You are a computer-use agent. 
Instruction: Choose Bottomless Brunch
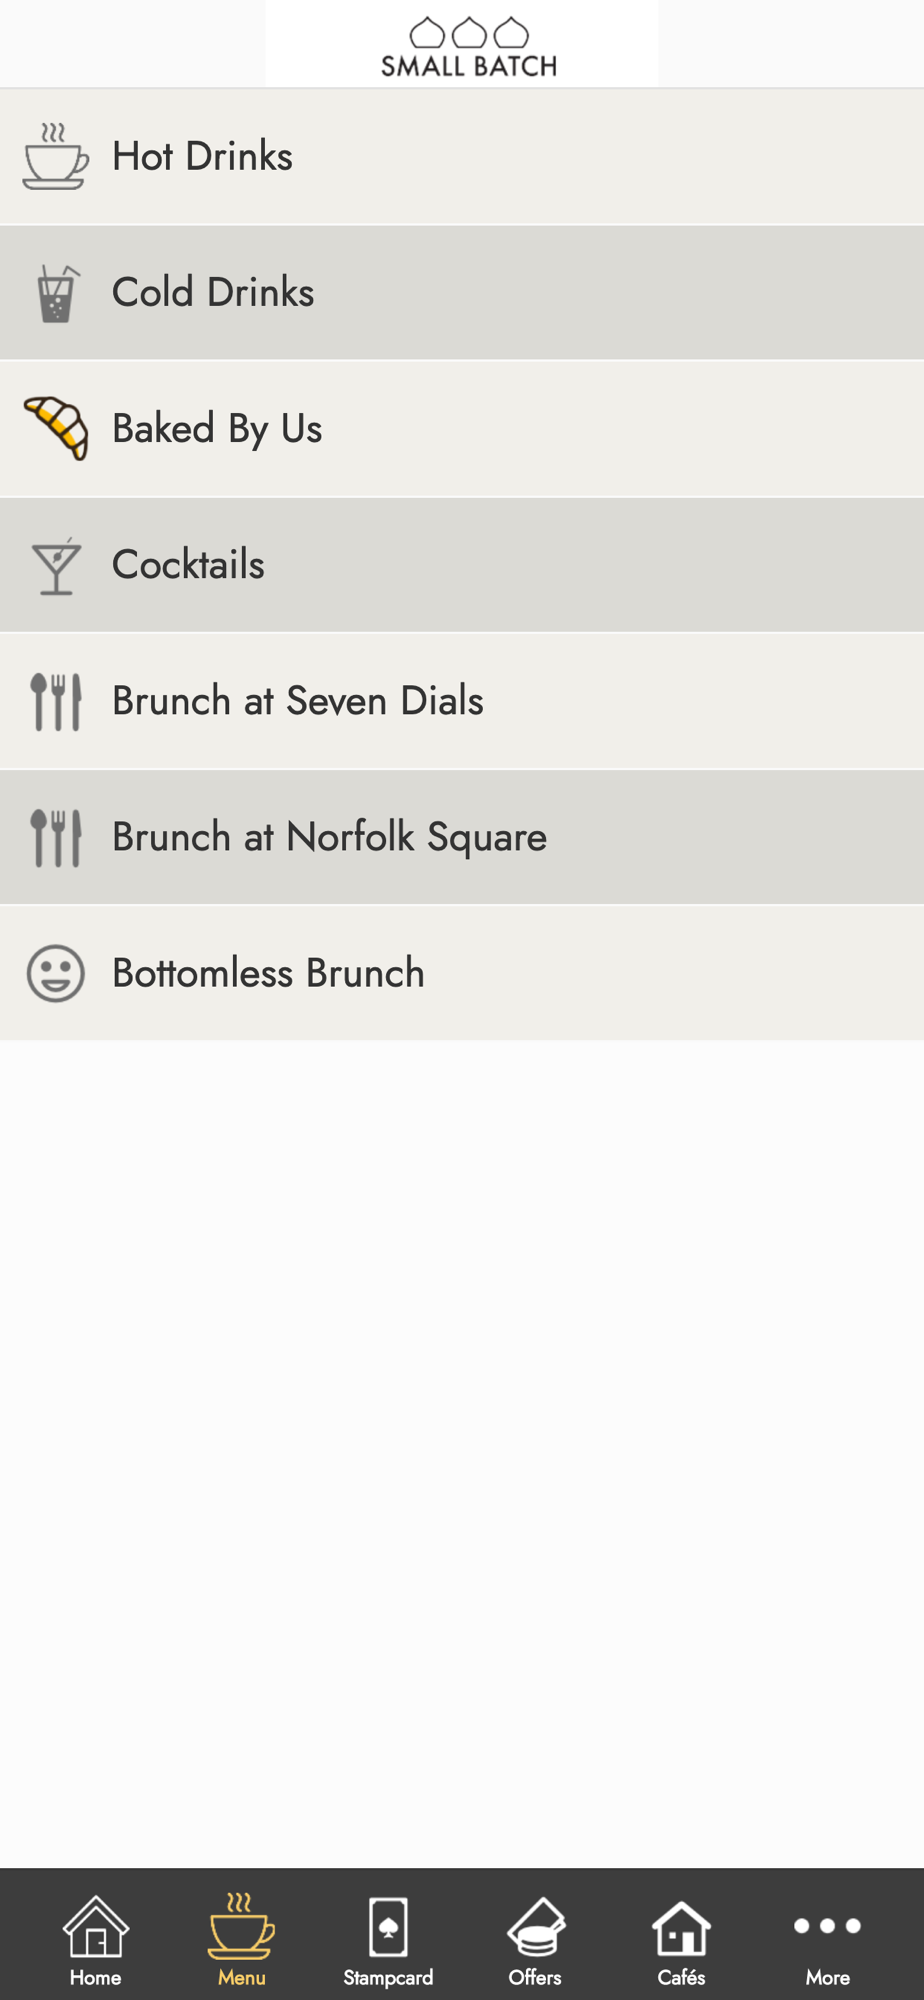462,972
